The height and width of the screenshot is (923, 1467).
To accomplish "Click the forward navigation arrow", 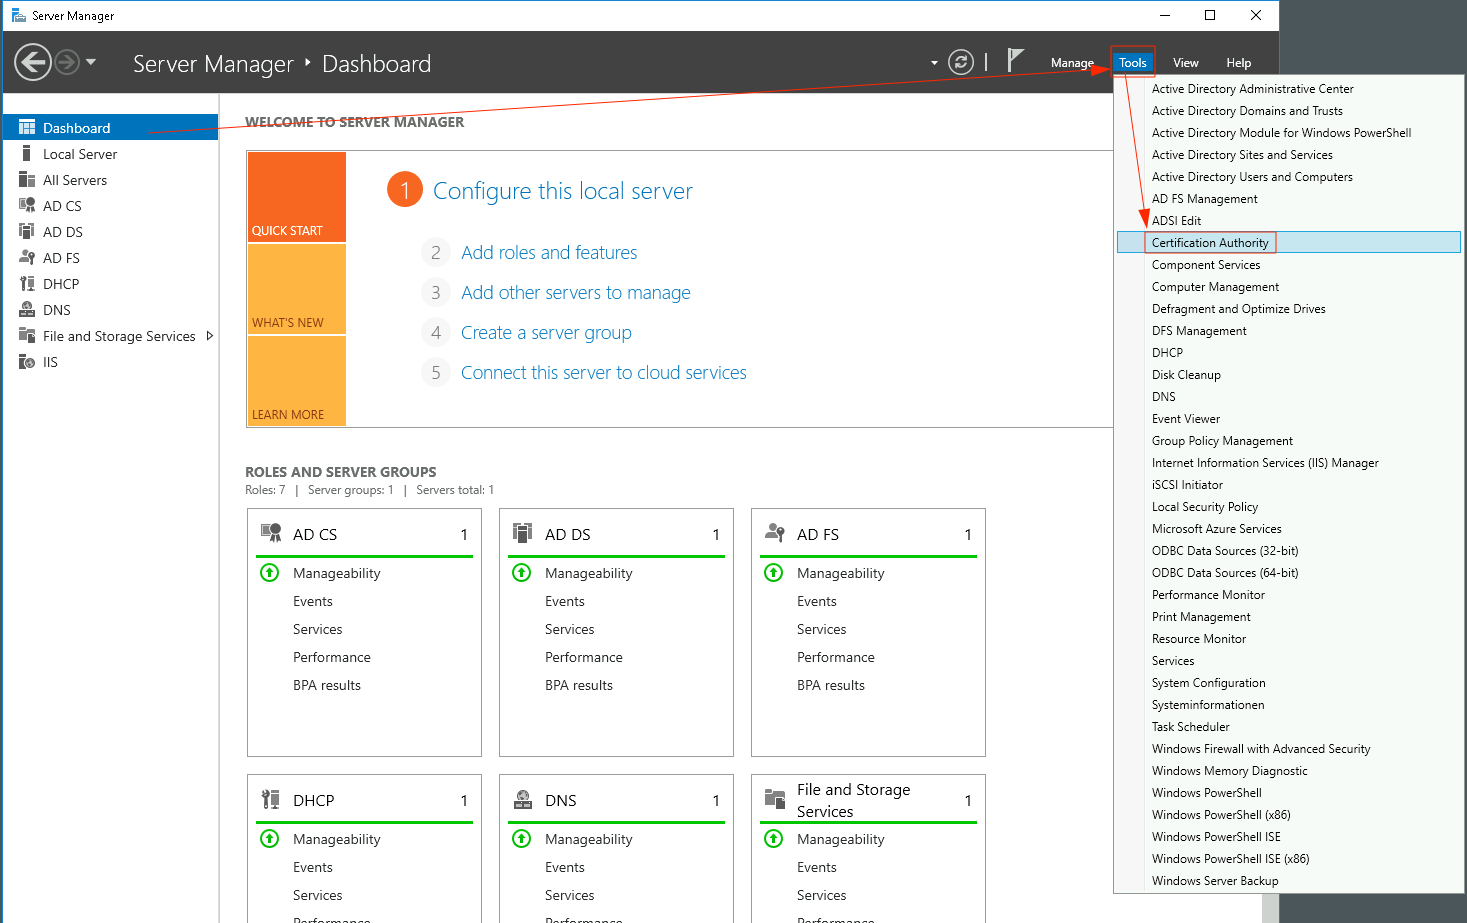I will 67,62.
